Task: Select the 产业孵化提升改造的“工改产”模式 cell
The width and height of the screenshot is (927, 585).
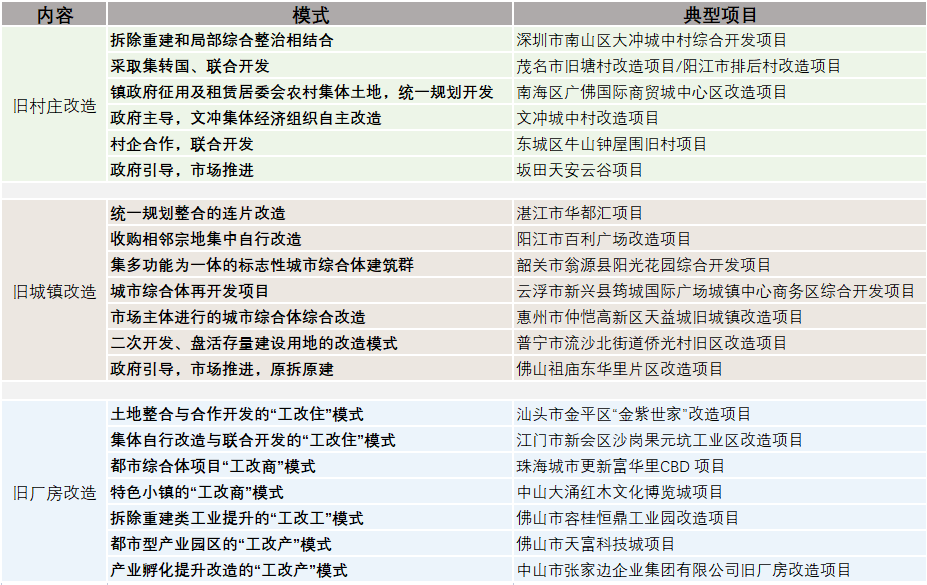Action: [x=229, y=570]
